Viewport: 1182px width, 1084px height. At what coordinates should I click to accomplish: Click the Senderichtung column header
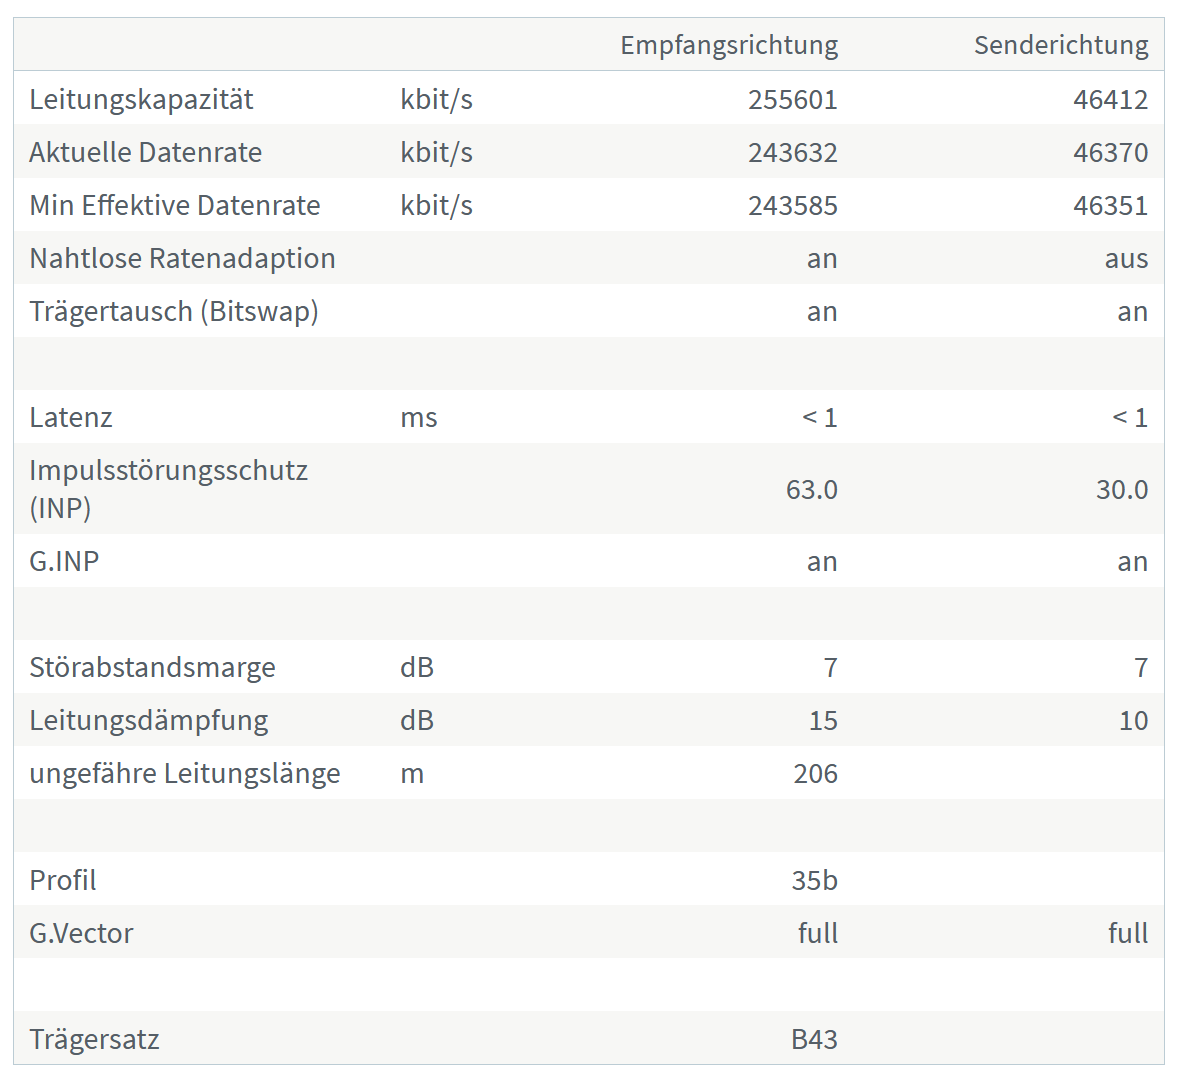click(x=1061, y=45)
